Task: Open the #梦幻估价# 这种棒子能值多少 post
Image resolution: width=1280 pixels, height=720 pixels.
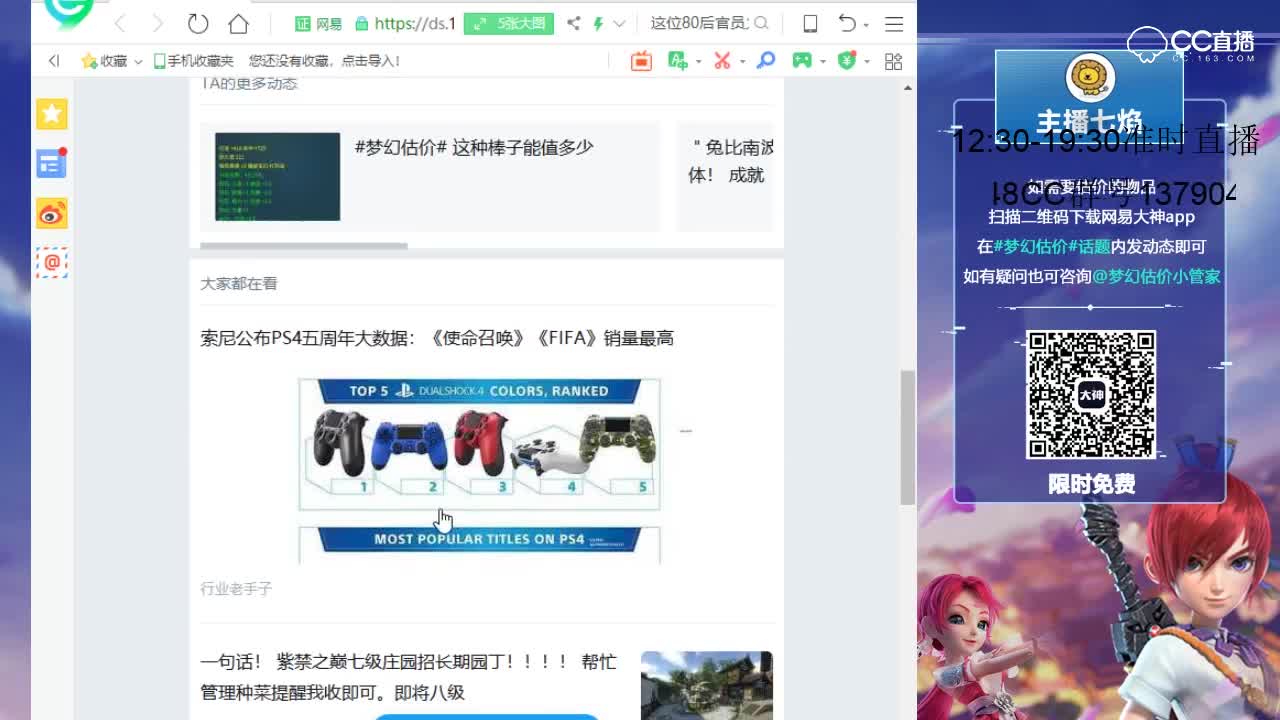Action: [x=474, y=147]
